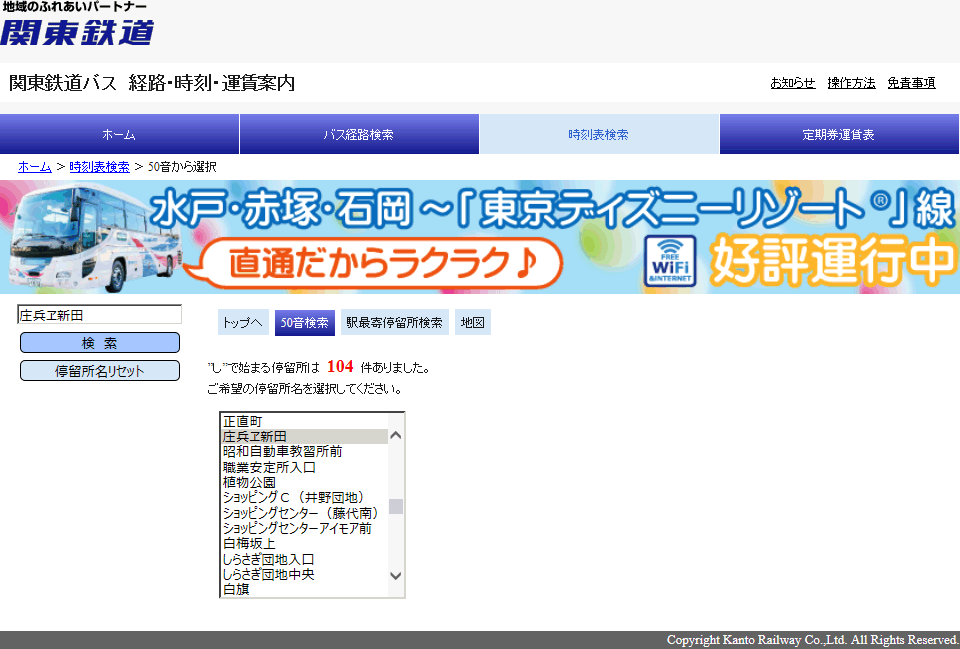Screen dimensions: 960x649
Task: Switch to the 時刻表検索 tab
Action: point(599,134)
